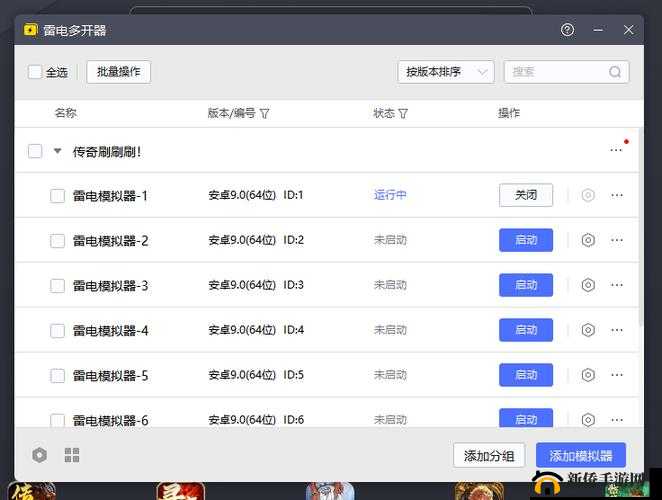Open settings gear for 雷电模拟器-1

[588, 195]
